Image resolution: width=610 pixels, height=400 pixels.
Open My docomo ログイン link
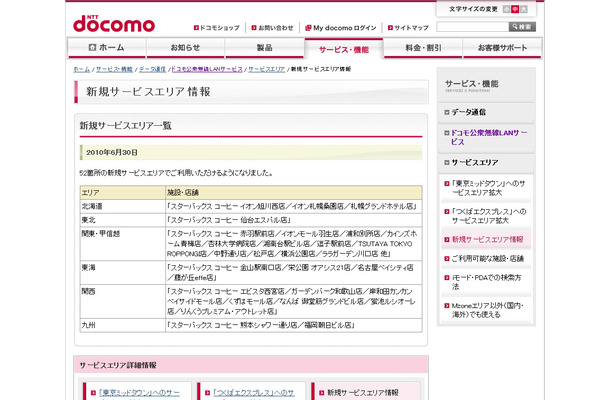[x=345, y=28]
